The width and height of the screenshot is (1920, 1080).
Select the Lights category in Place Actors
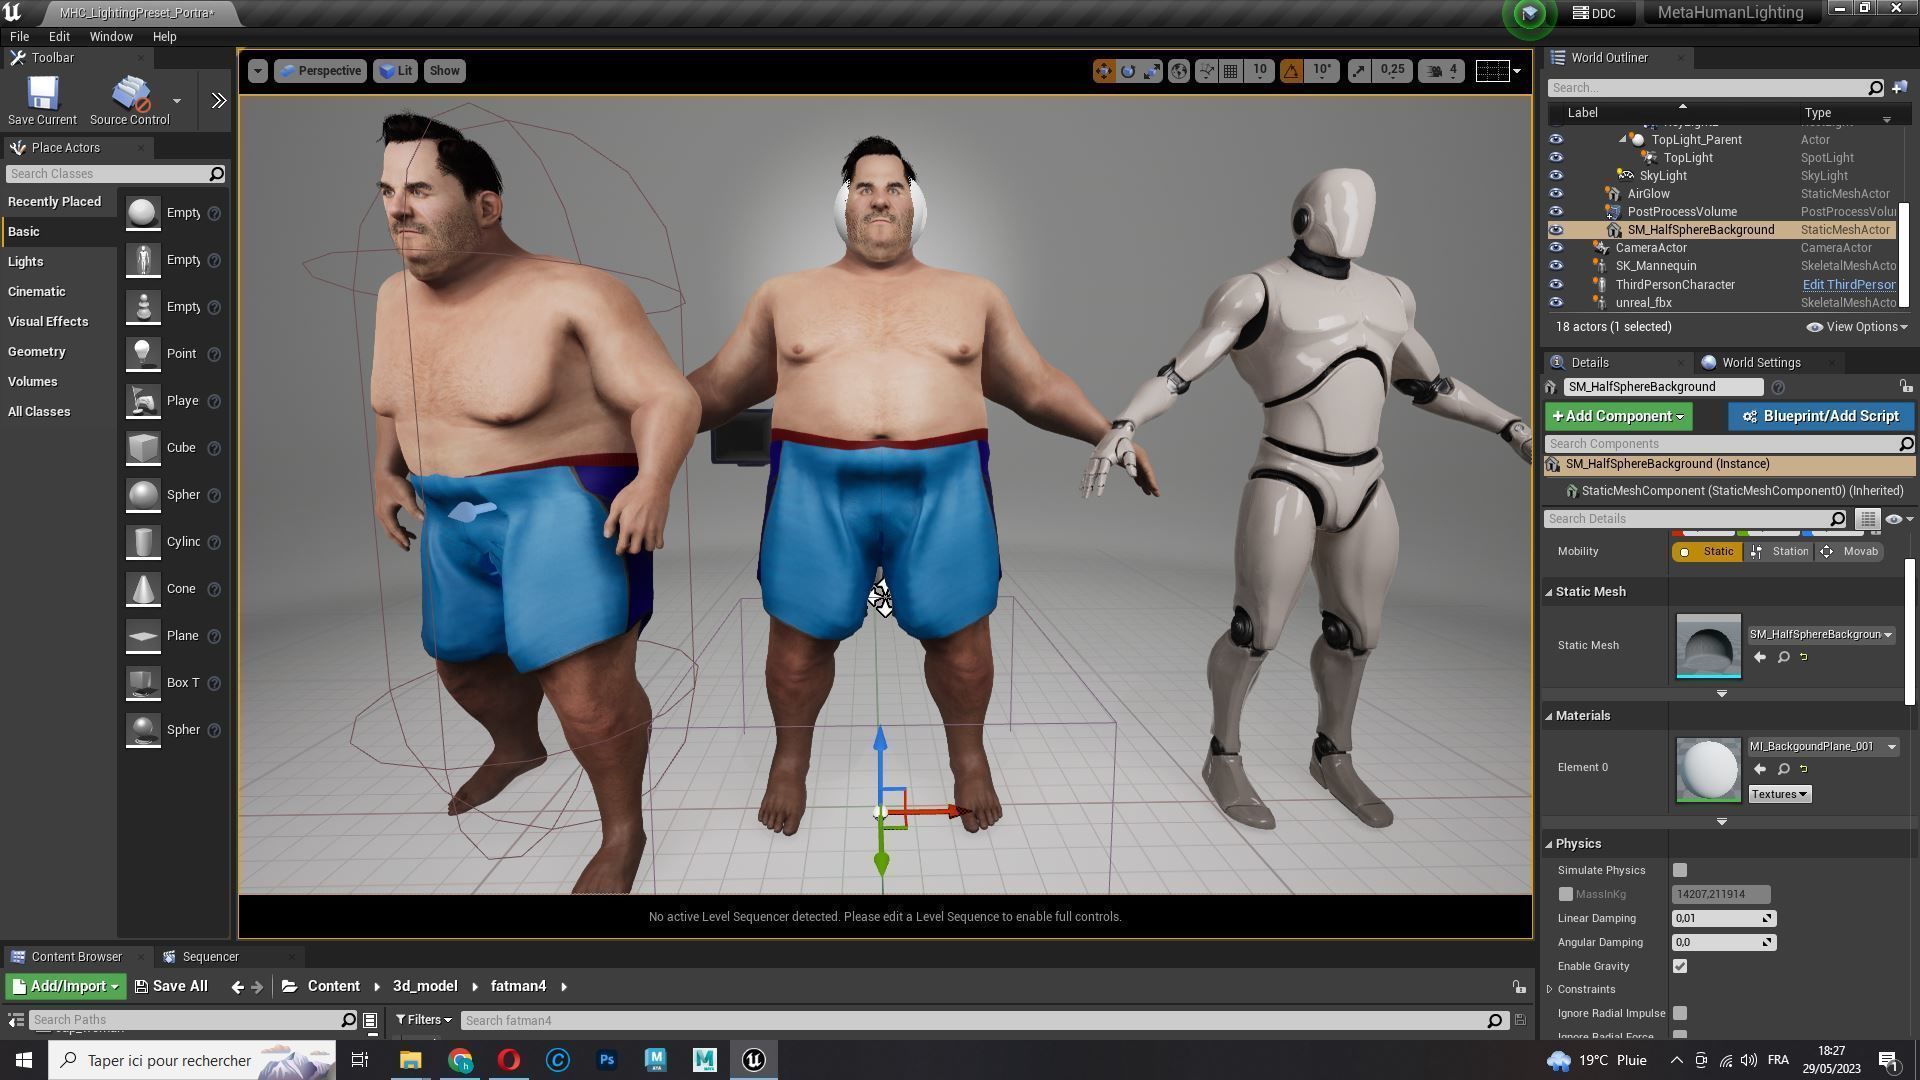(25, 262)
